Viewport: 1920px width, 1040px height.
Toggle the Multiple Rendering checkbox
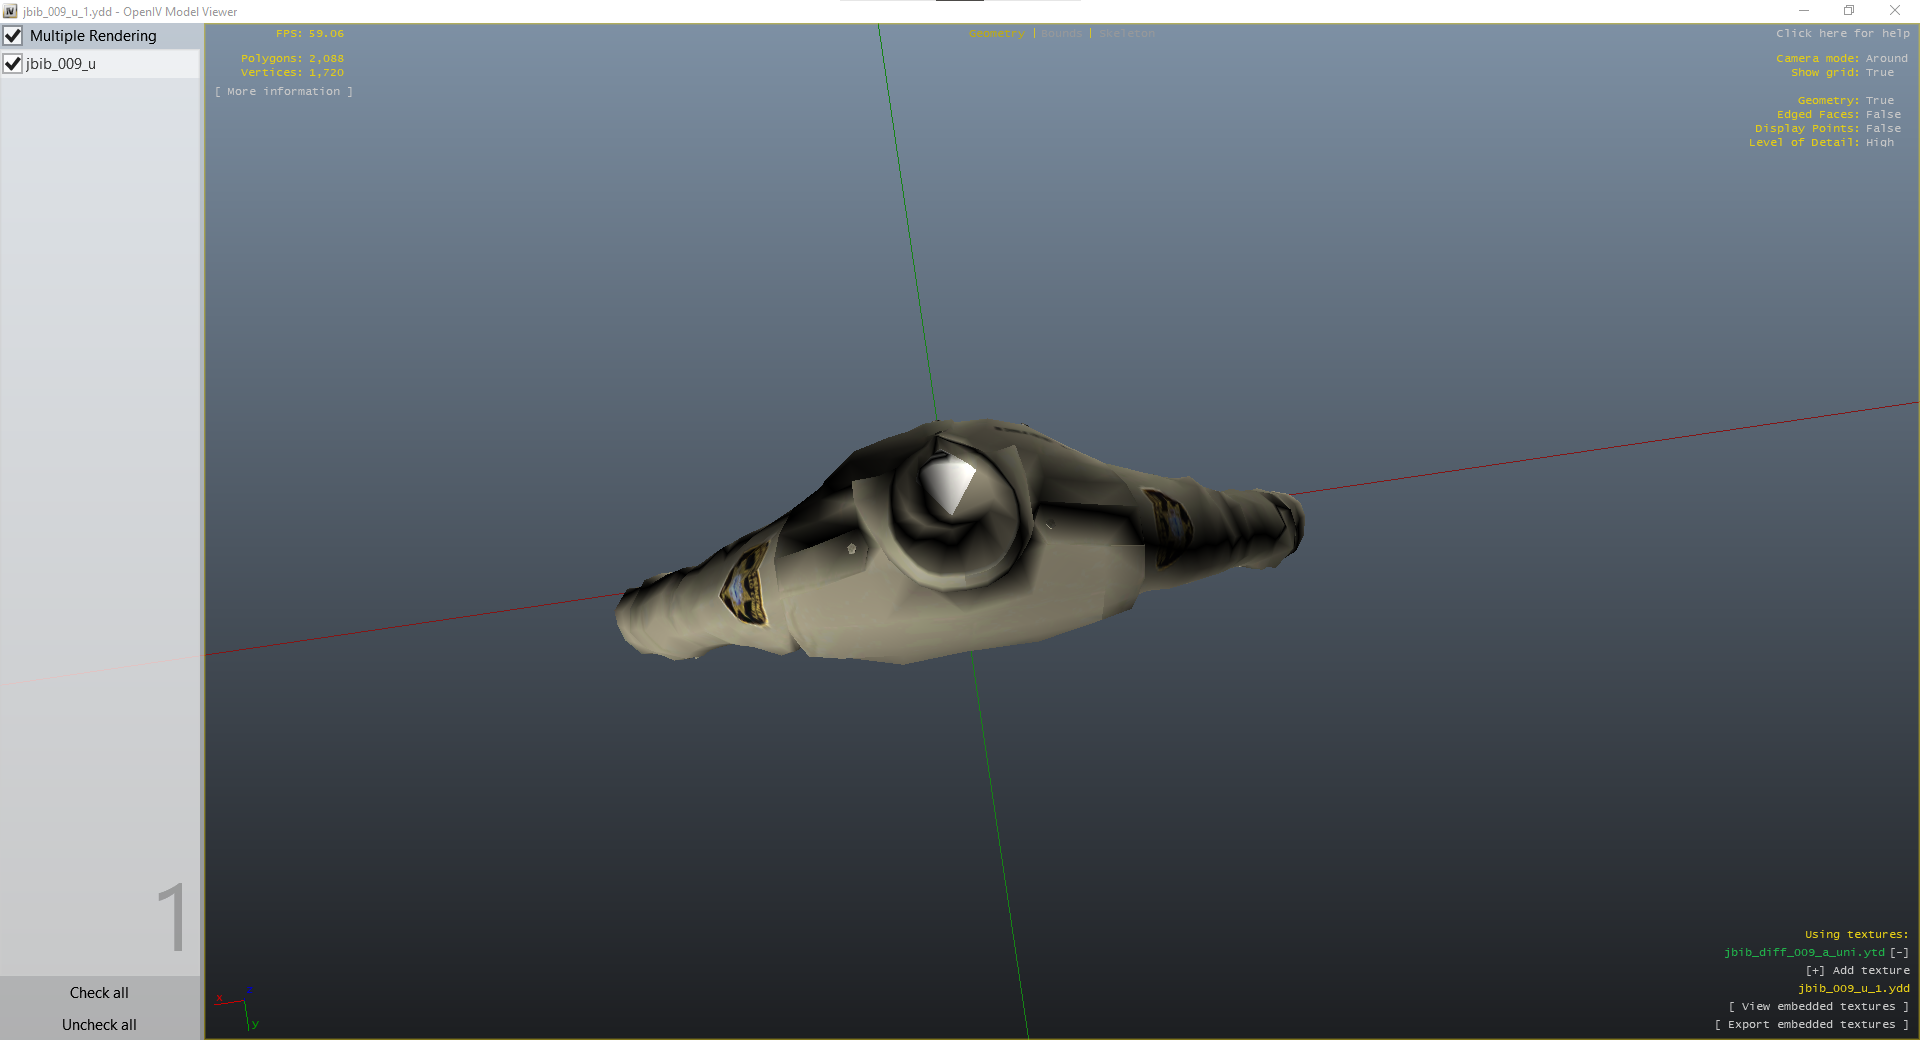click(13, 36)
